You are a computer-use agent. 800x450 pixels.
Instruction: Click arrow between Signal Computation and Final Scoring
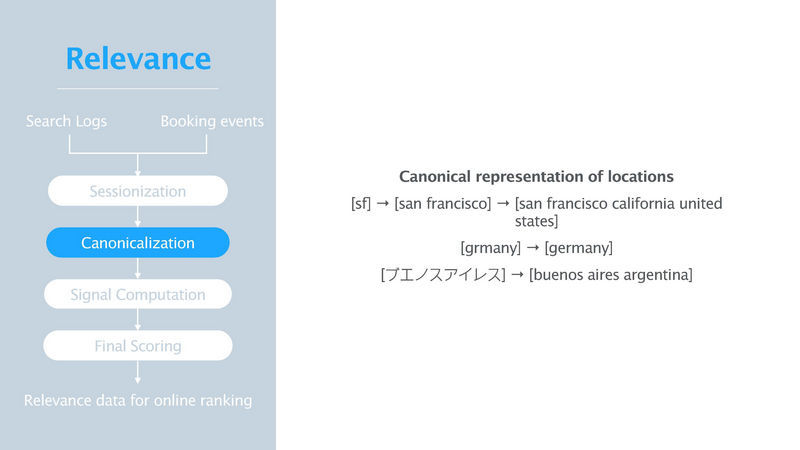[x=138, y=320]
